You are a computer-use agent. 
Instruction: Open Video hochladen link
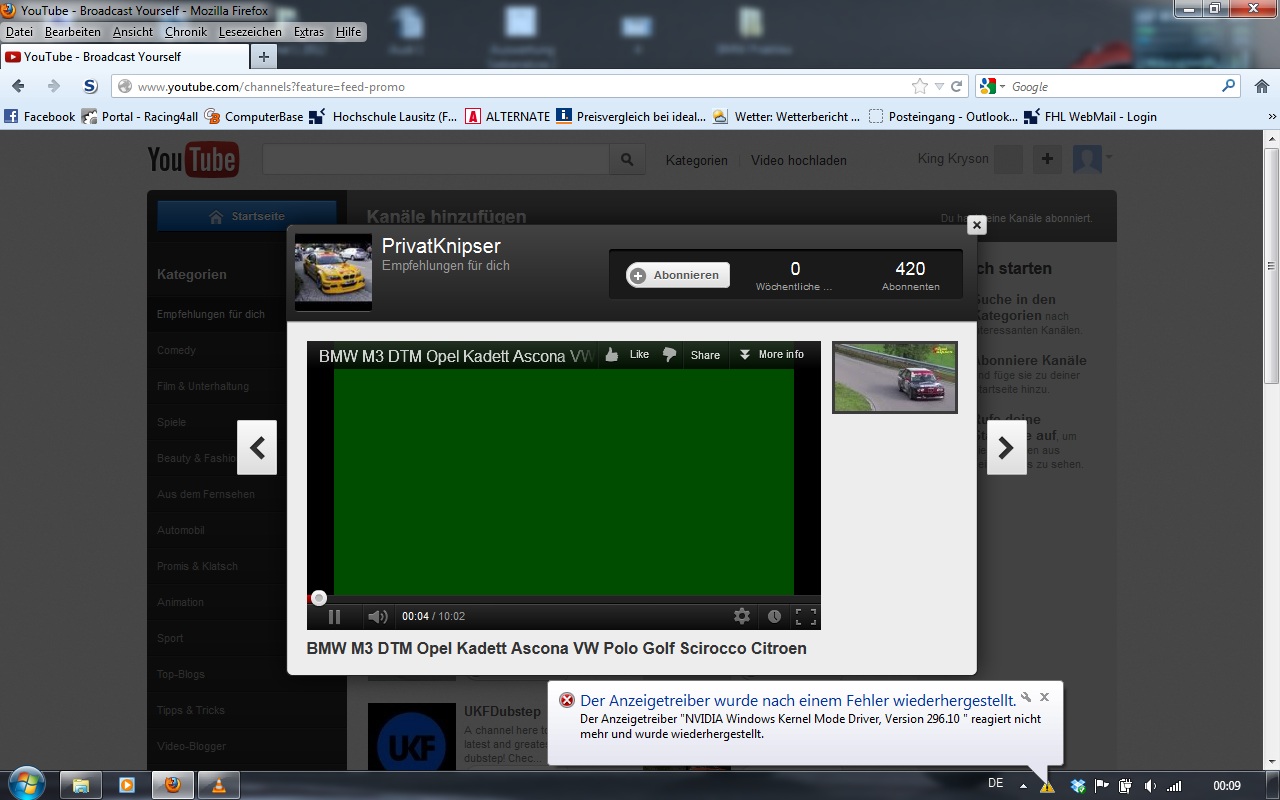coord(799,160)
